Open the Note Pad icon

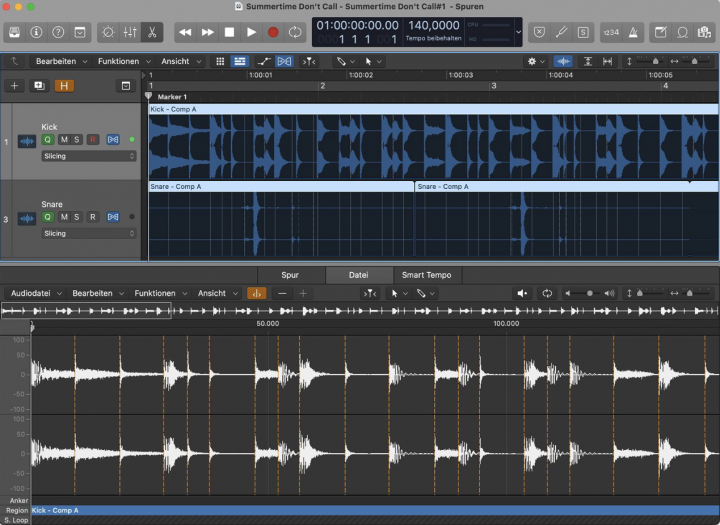click(661, 32)
